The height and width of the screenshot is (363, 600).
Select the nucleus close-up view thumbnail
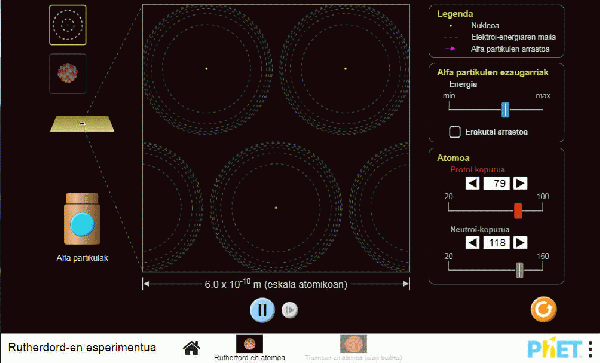click(x=68, y=73)
